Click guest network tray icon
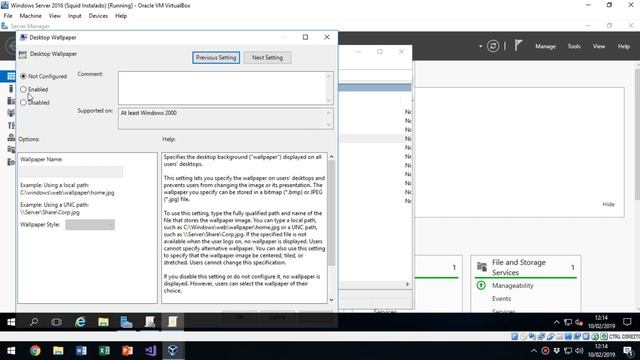 [x=567, y=322]
